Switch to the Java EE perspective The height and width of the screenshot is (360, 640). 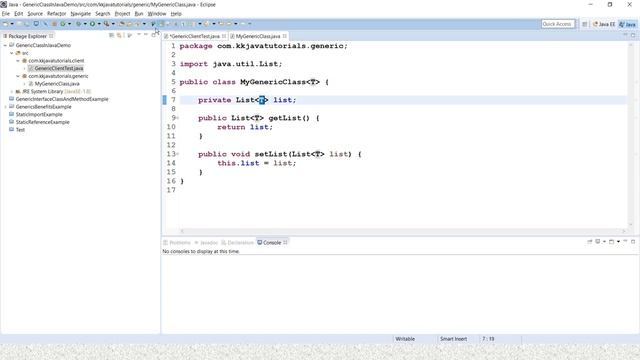tap(604, 24)
